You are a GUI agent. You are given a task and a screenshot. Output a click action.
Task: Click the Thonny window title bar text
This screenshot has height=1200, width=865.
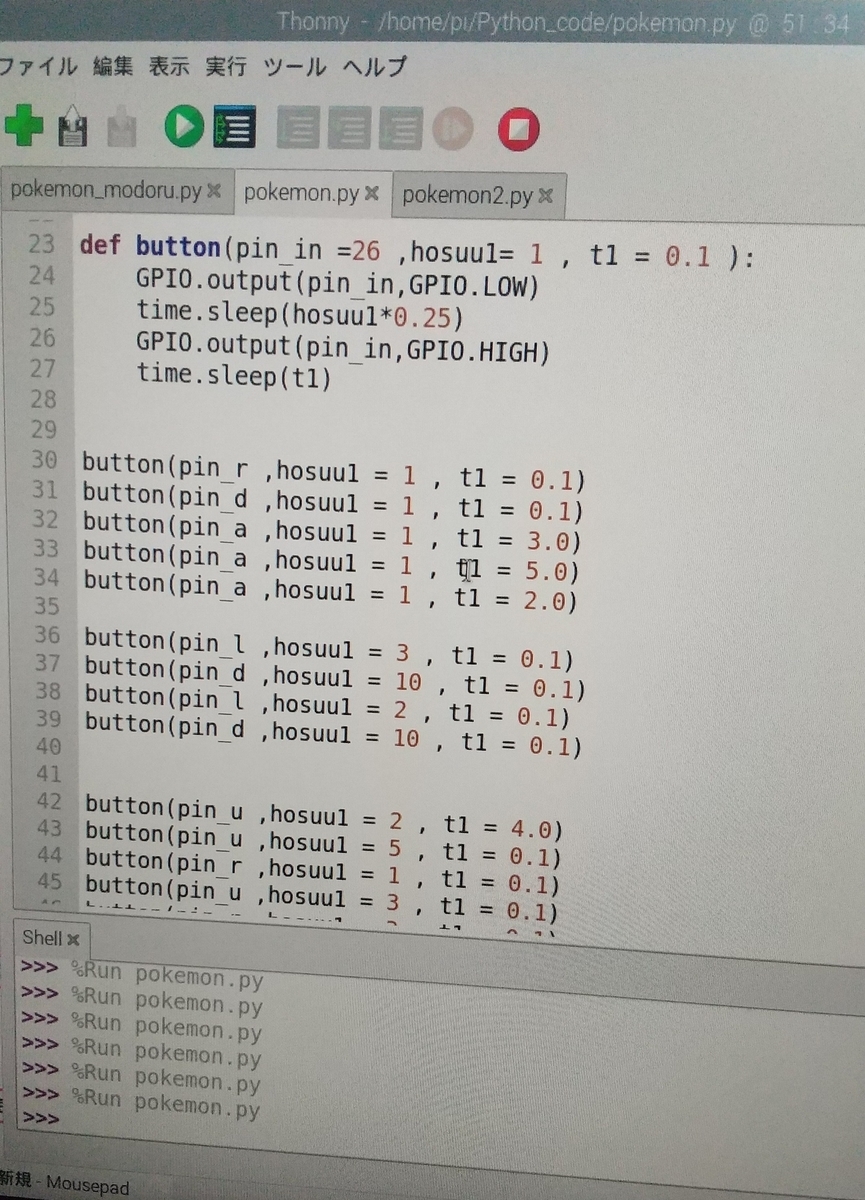563,21
